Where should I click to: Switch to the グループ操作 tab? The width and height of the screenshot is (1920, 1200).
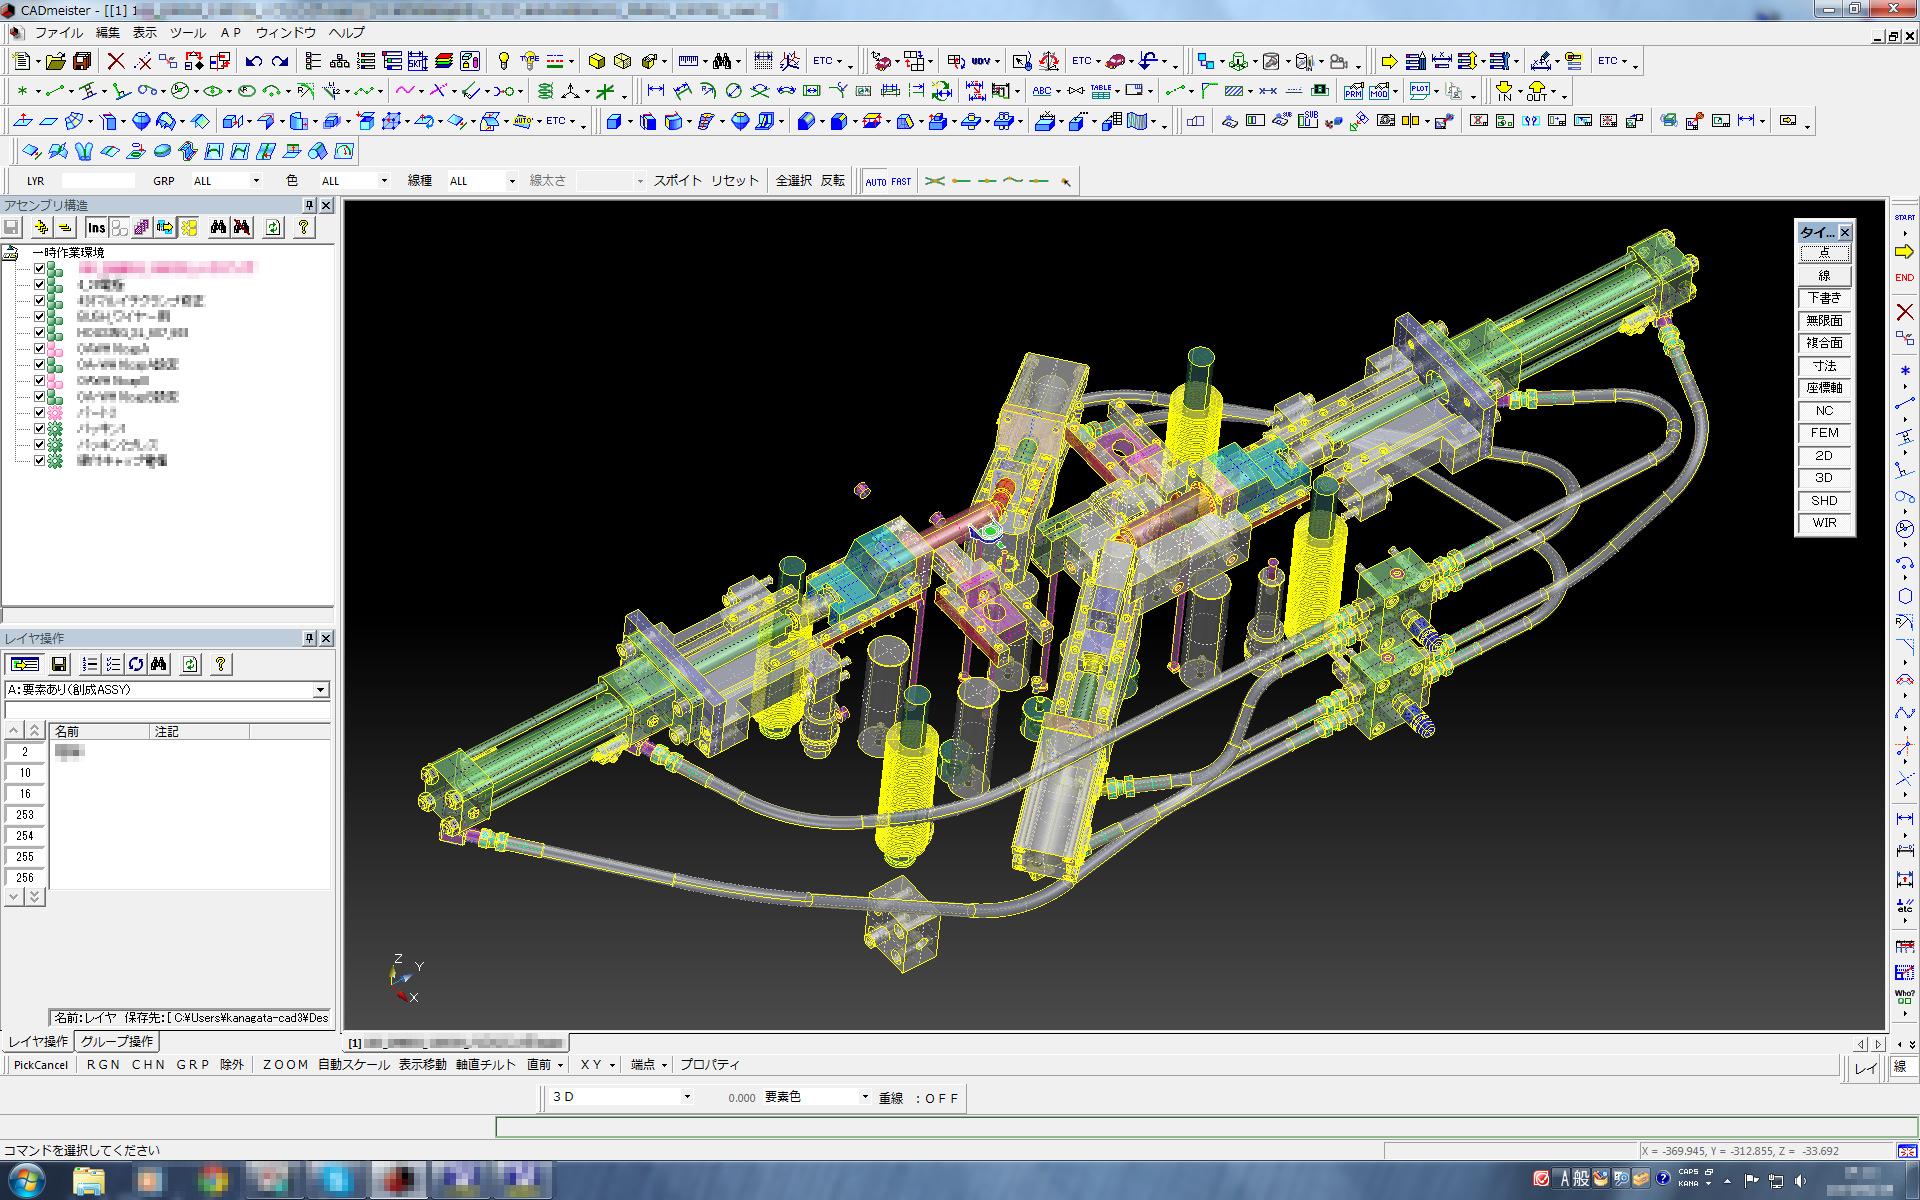(x=117, y=1042)
